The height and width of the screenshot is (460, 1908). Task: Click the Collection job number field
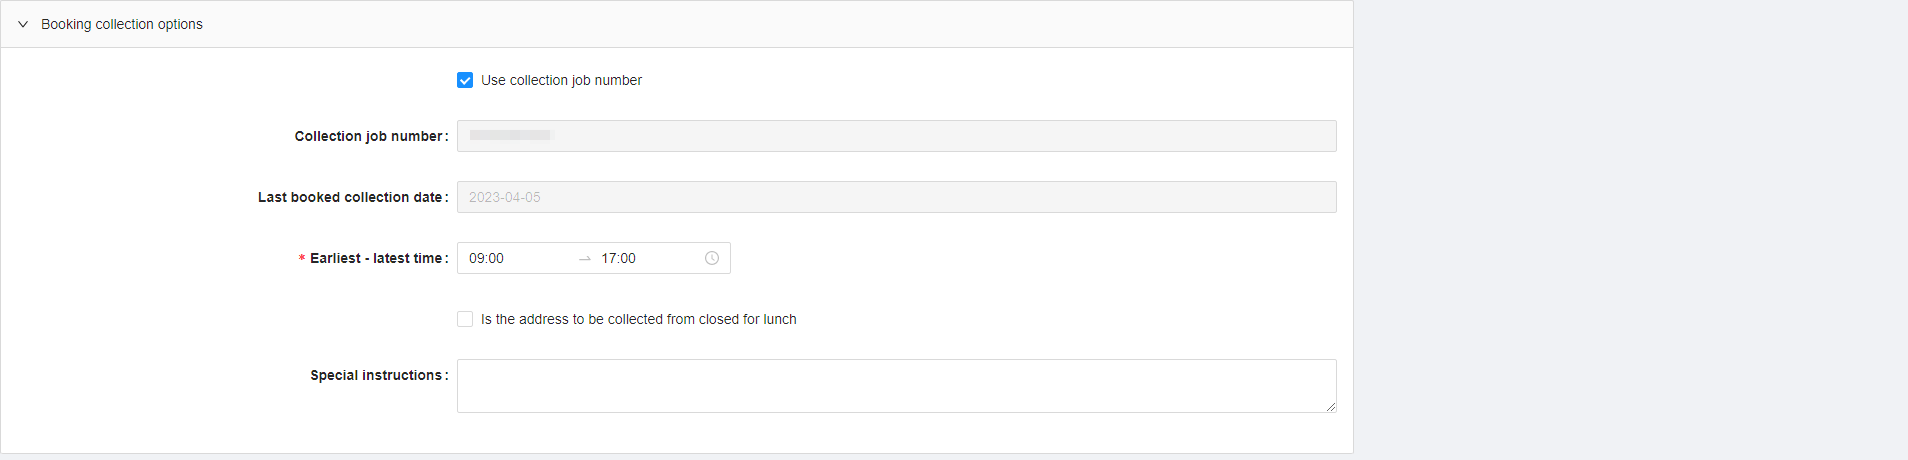pos(896,136)
